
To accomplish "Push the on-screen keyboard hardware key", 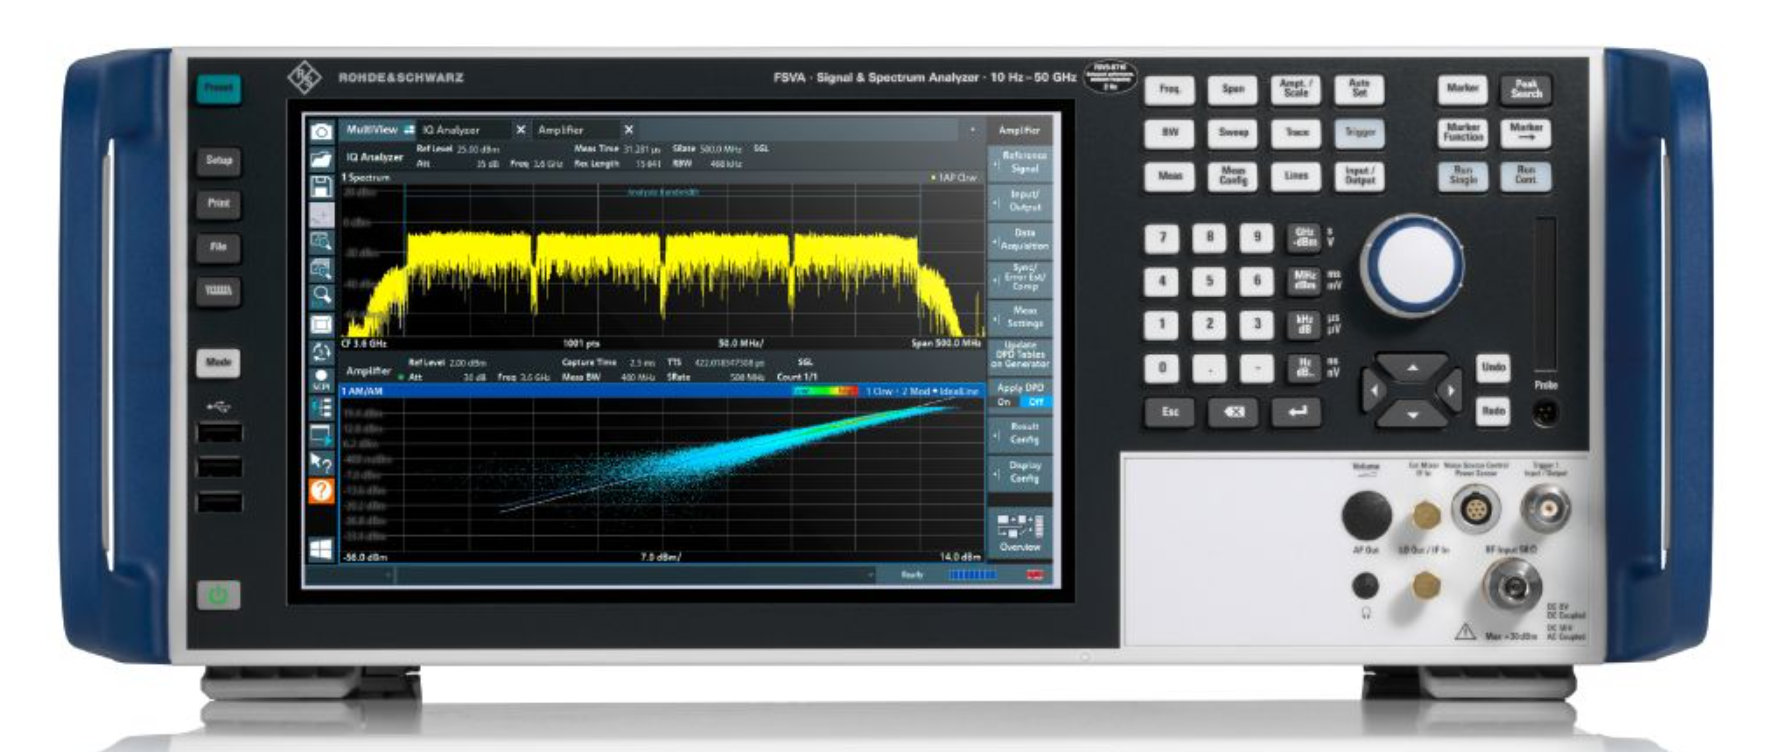I will (x=219, y=291).
